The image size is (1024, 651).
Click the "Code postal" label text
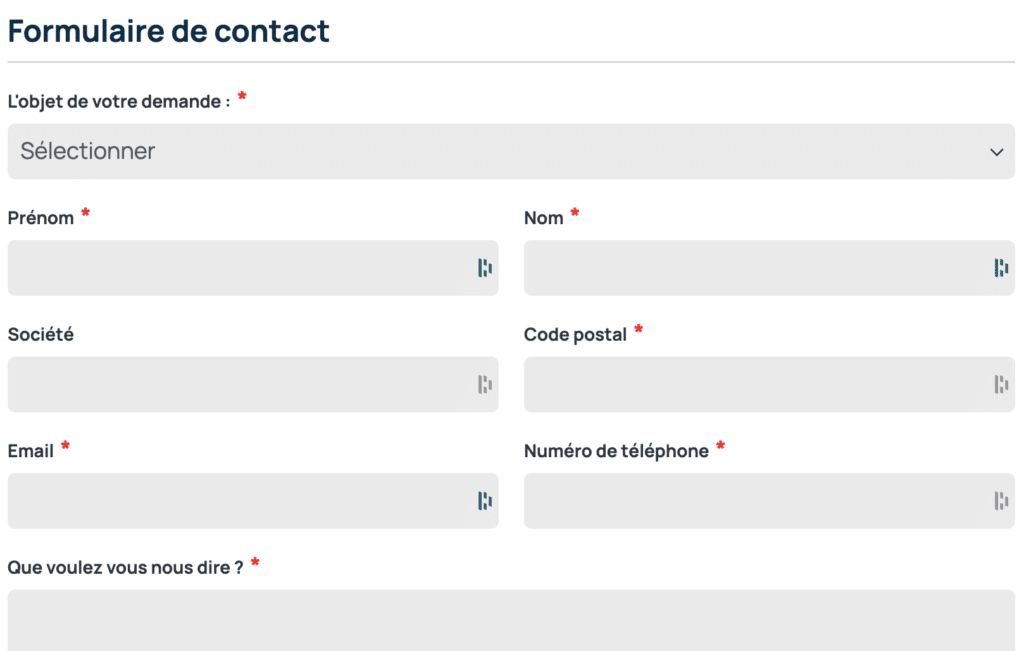click(575, 334)
